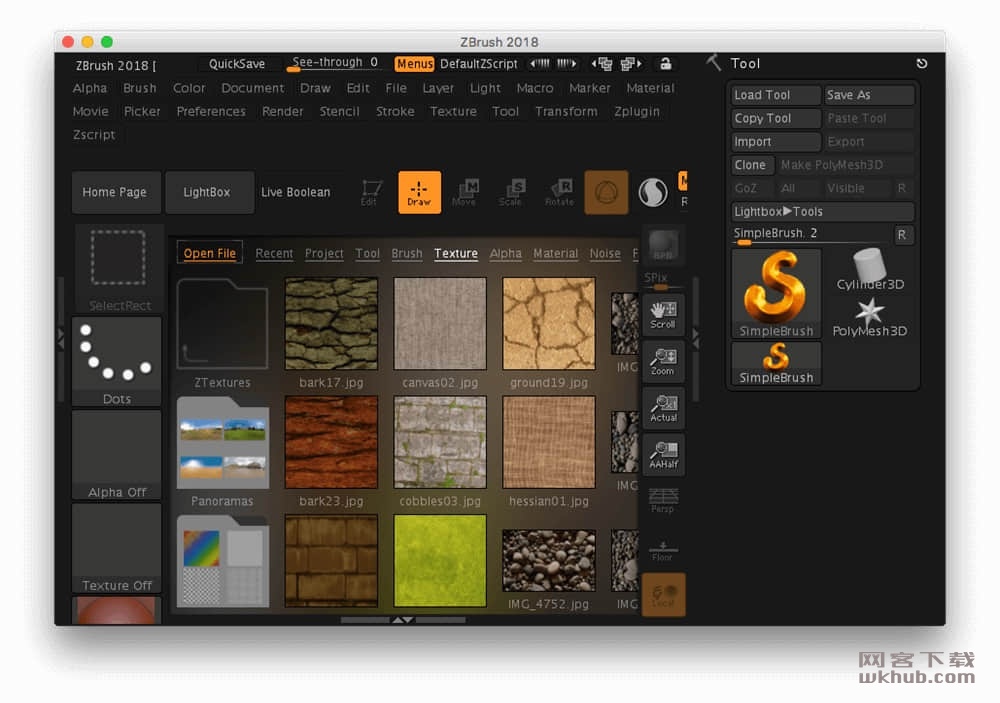Open the Zplugin menu
Image resolution: width=1000 pixels, height=703 pixels.
click(637, 112)
